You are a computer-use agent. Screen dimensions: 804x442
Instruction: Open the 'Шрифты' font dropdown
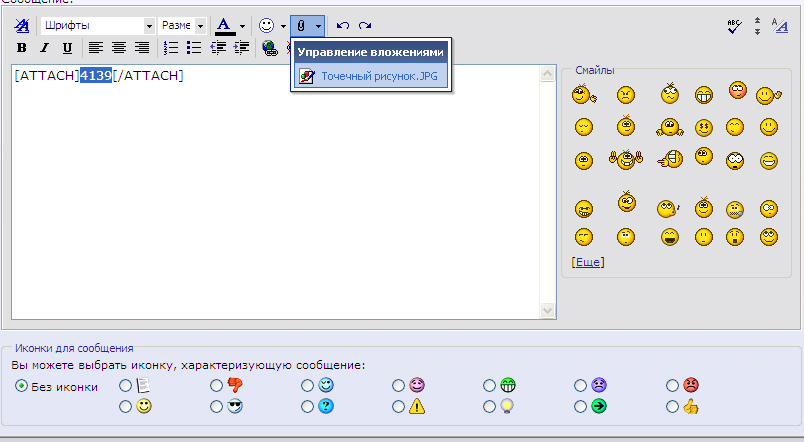tap(150, 25)
